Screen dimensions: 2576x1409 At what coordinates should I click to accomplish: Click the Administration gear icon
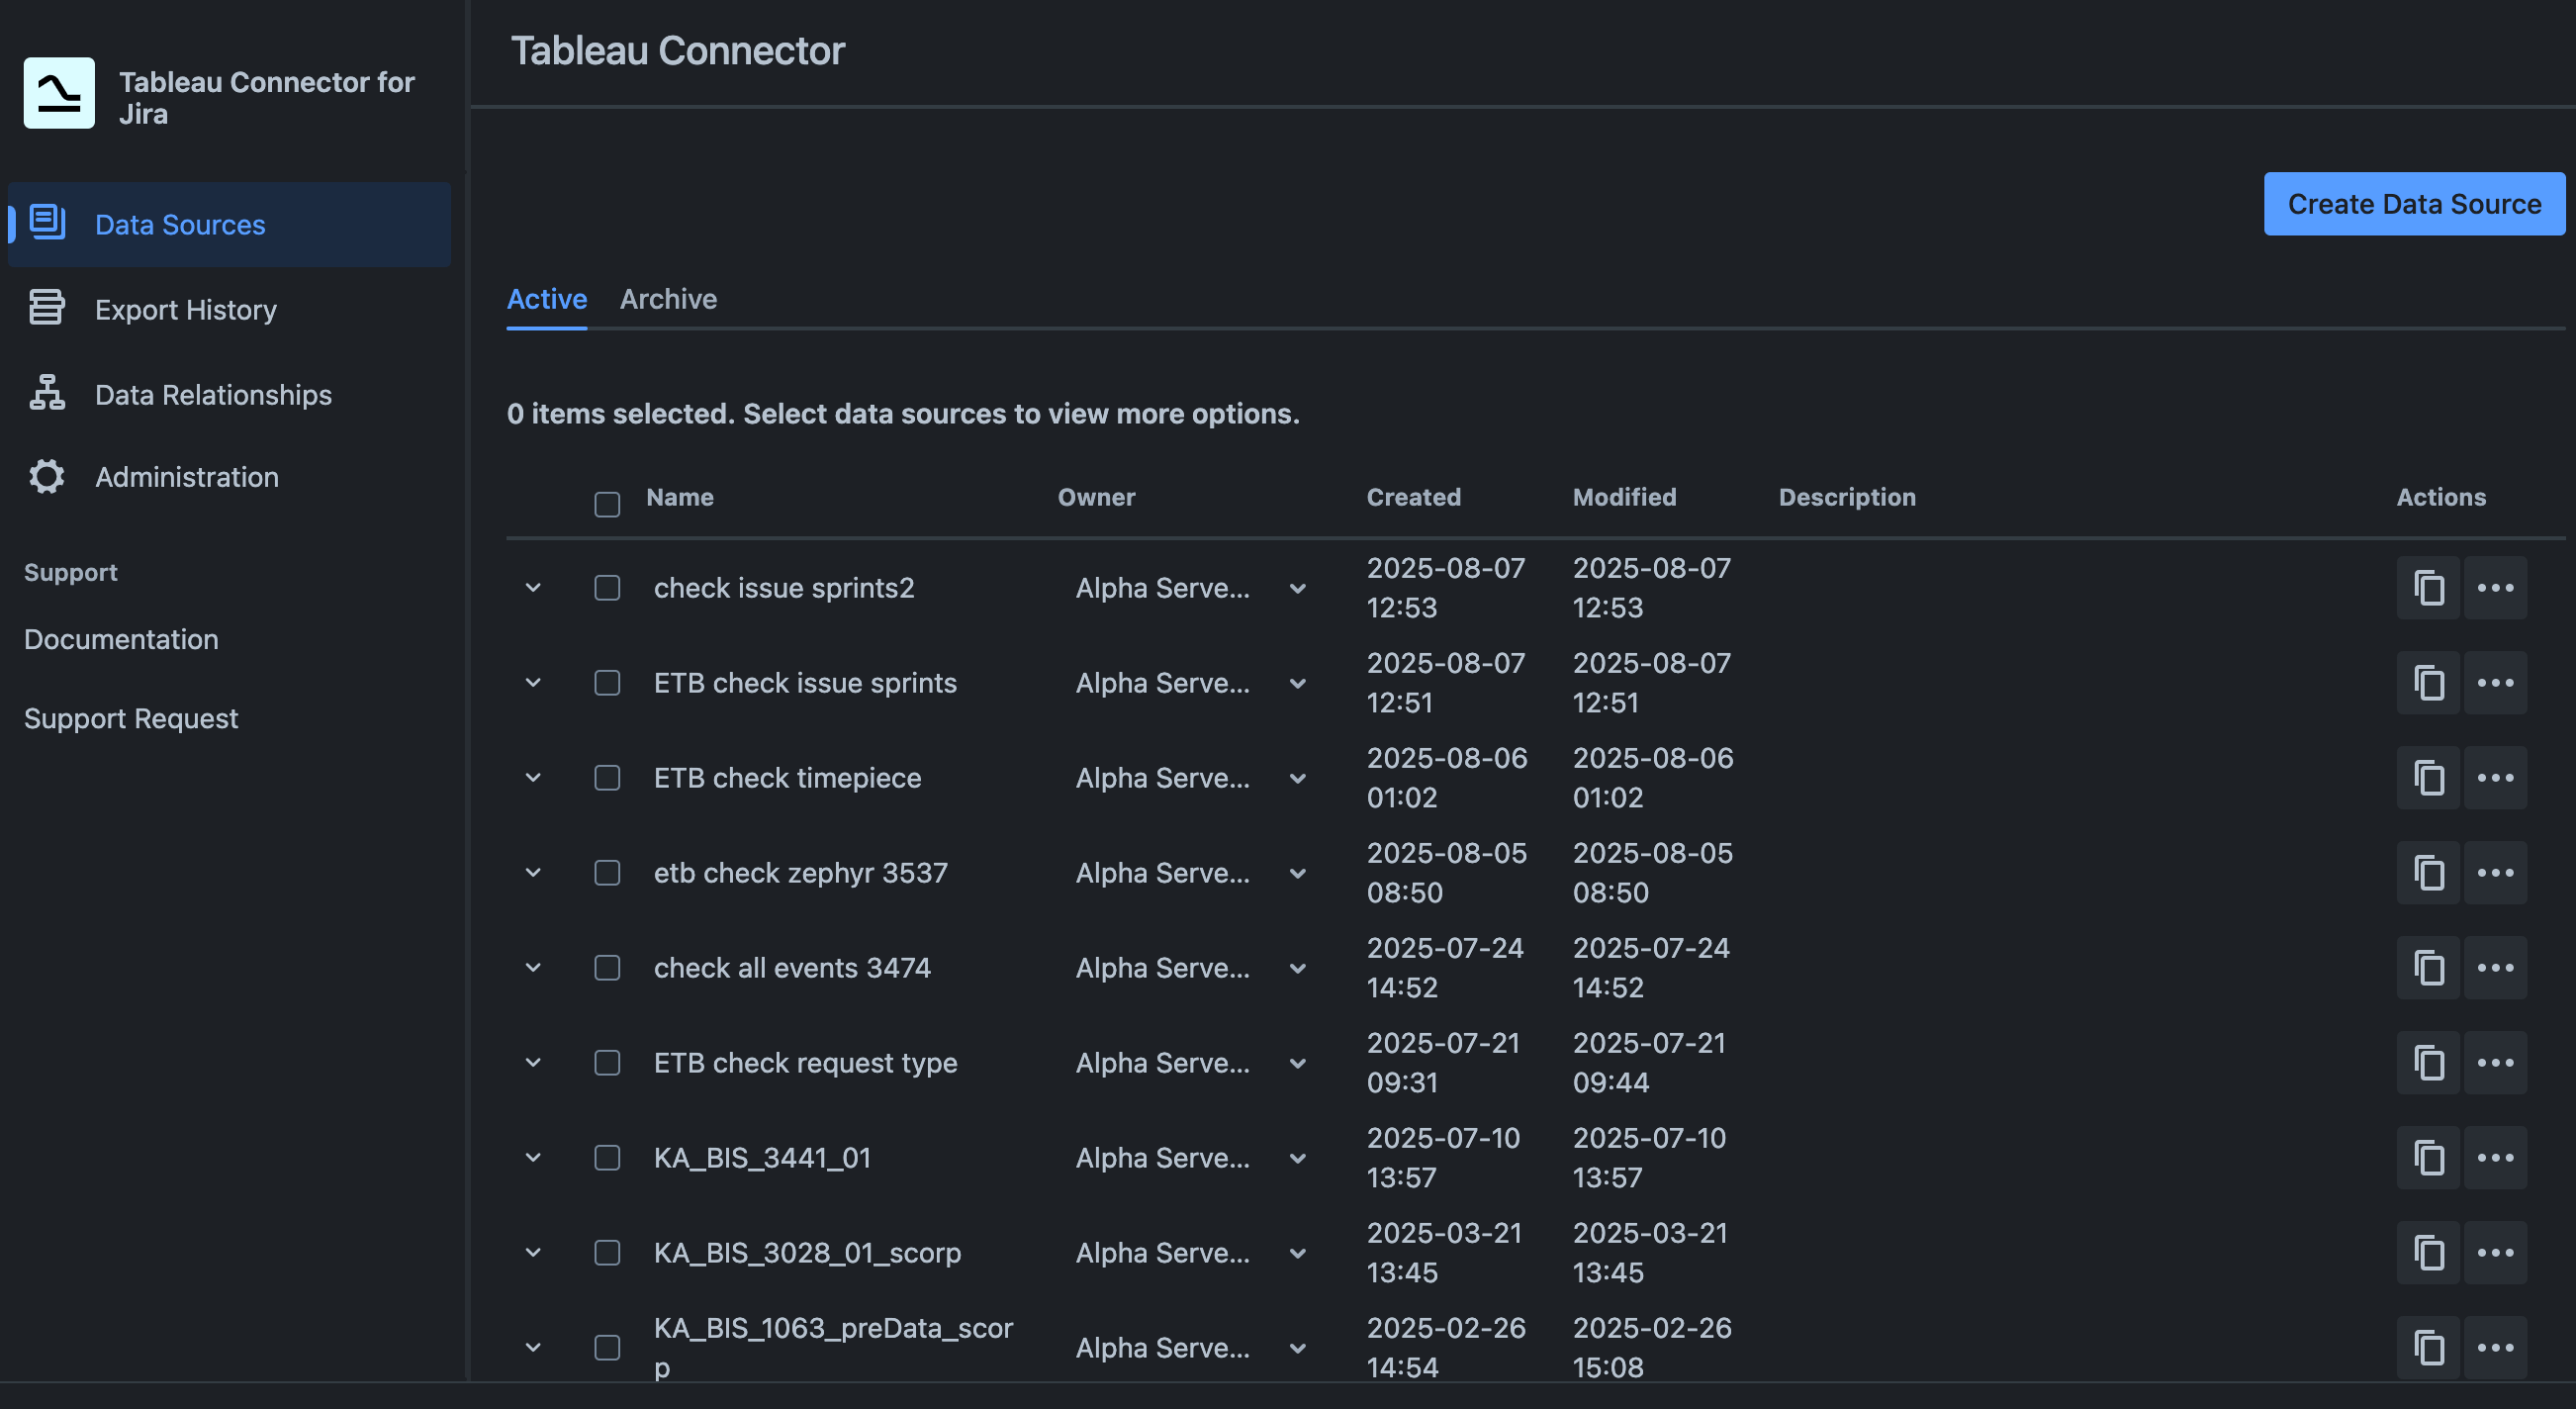pyautogui.click(x=46, y=477)
